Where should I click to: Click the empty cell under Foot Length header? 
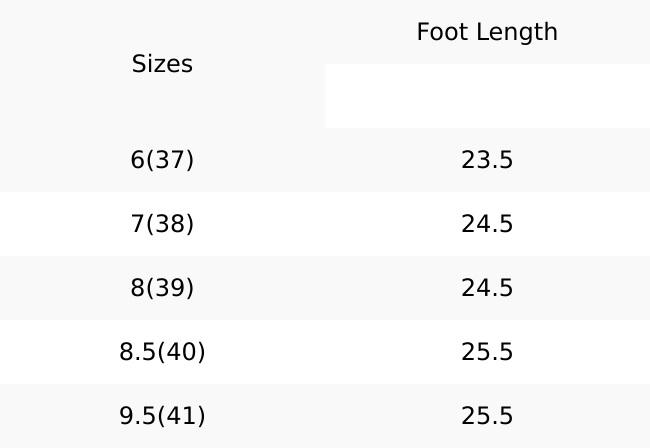487,96
